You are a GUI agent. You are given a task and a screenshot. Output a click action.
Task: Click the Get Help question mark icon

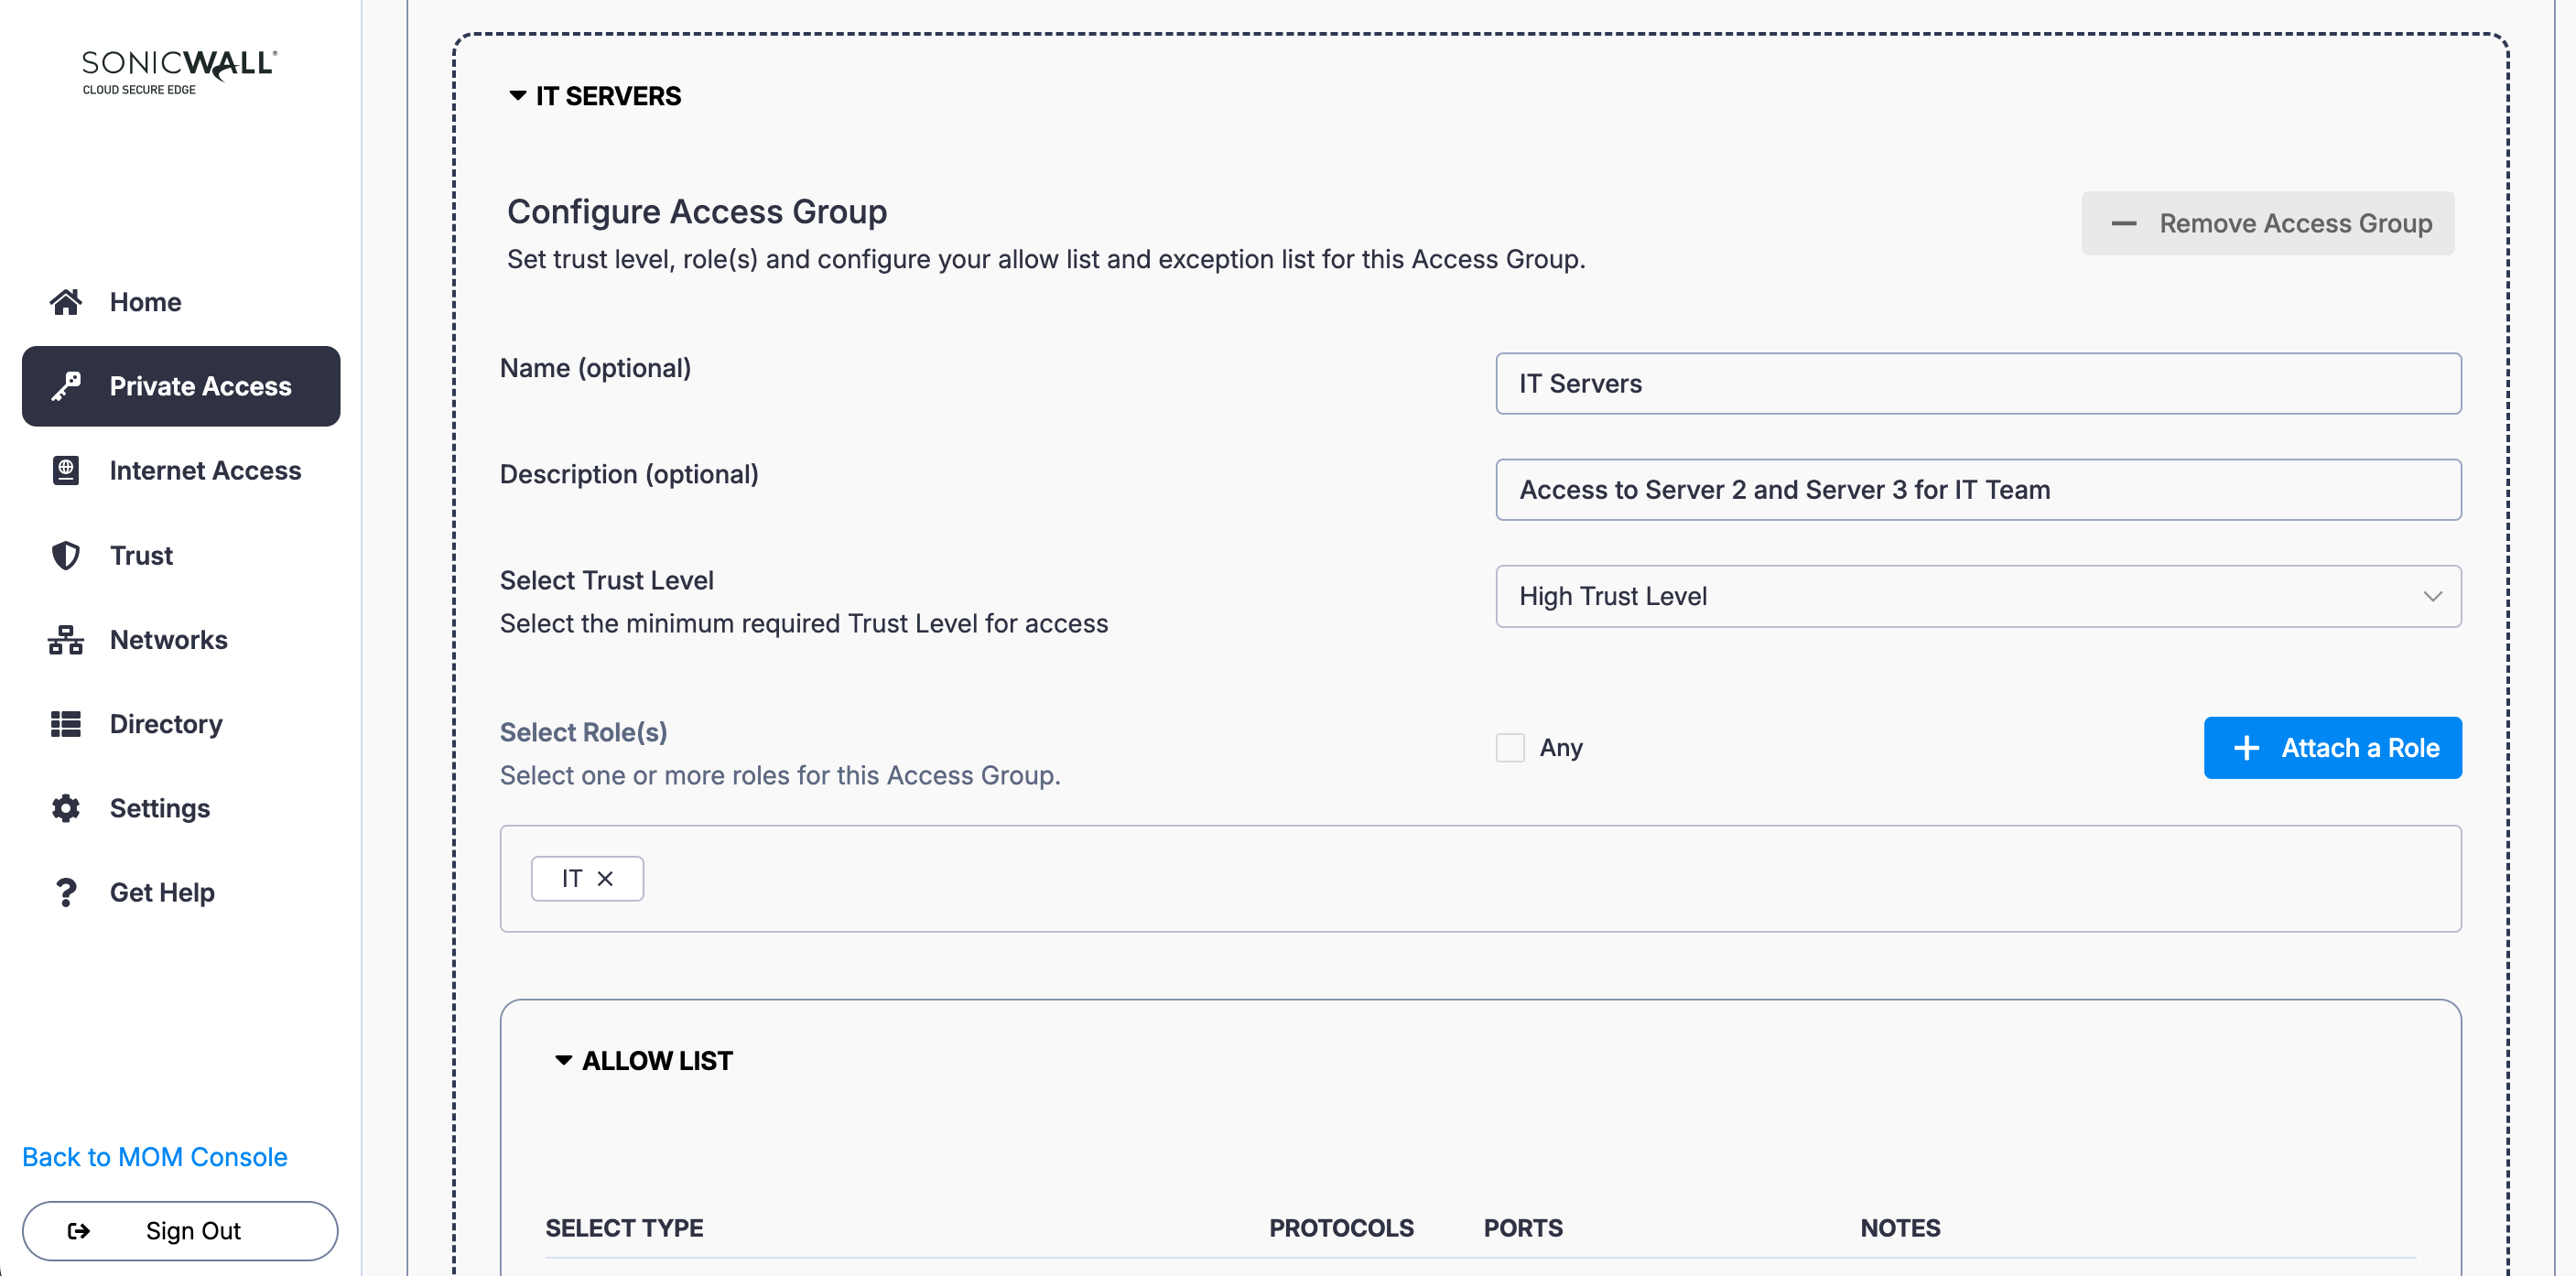click(x=66, y=892)
